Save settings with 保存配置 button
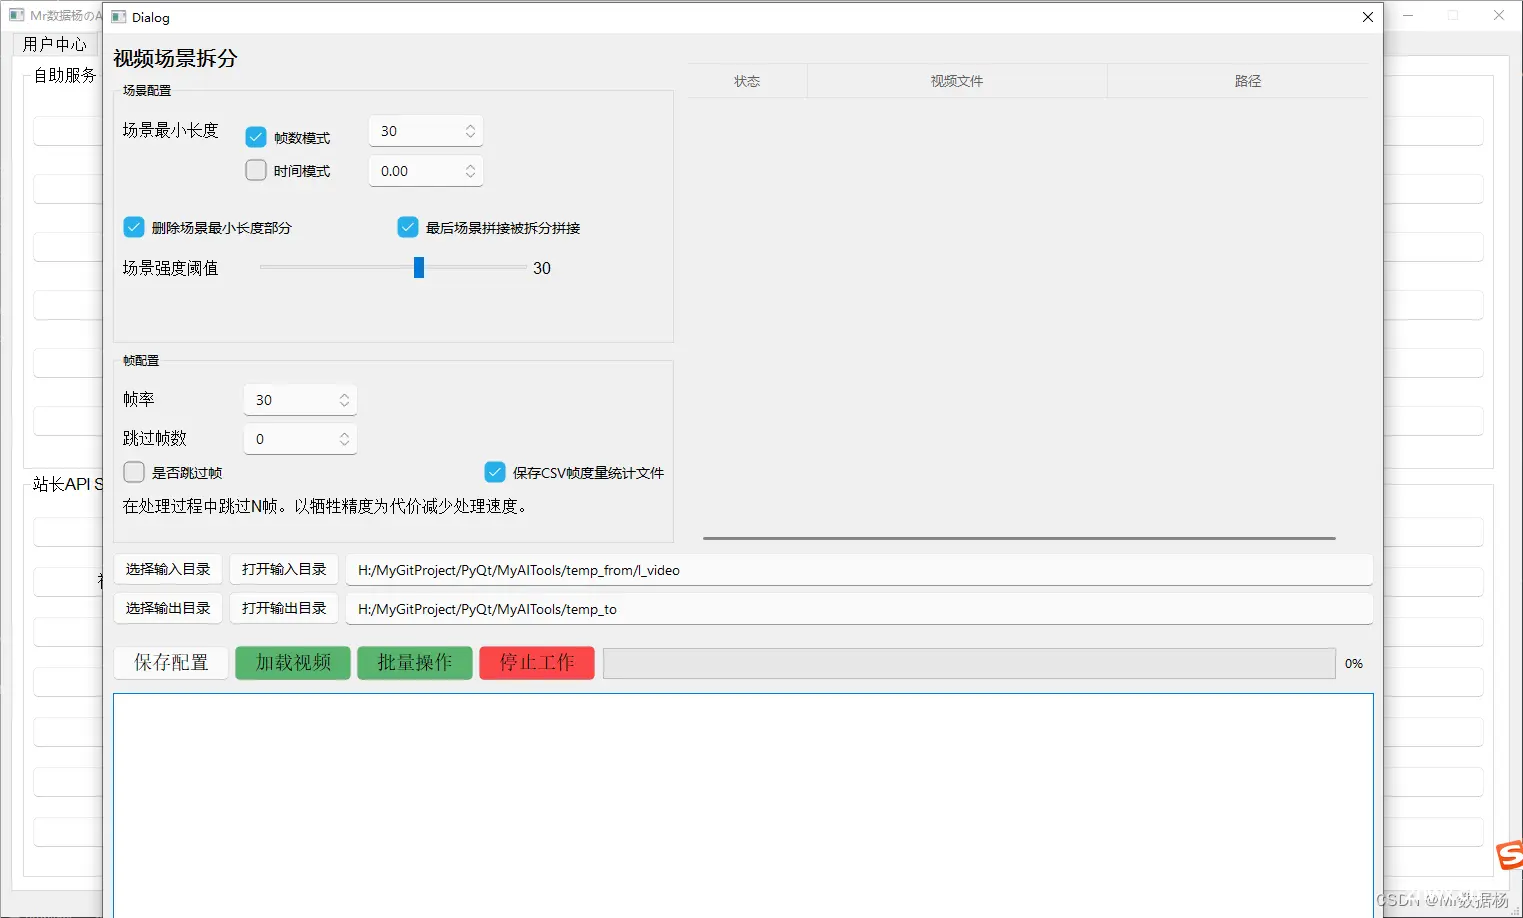Image resolution: width=1523 pixels, height=918 pixels. tap(171, 663)
